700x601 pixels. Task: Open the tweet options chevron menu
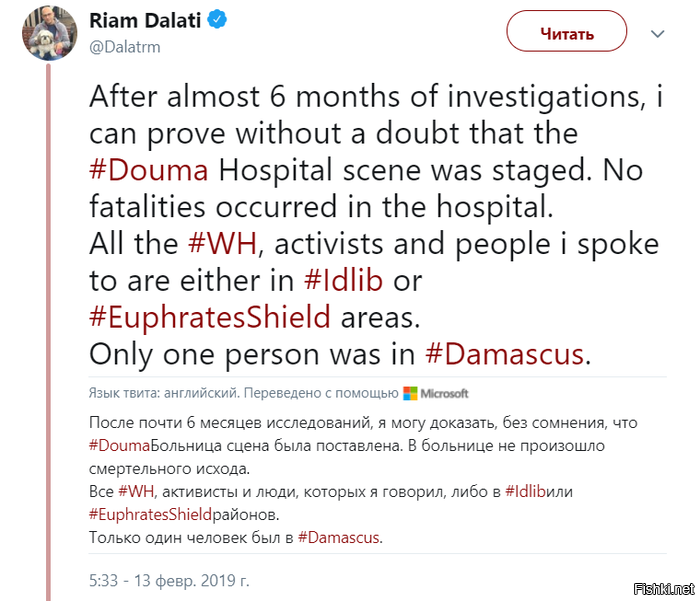coord(658,34)
